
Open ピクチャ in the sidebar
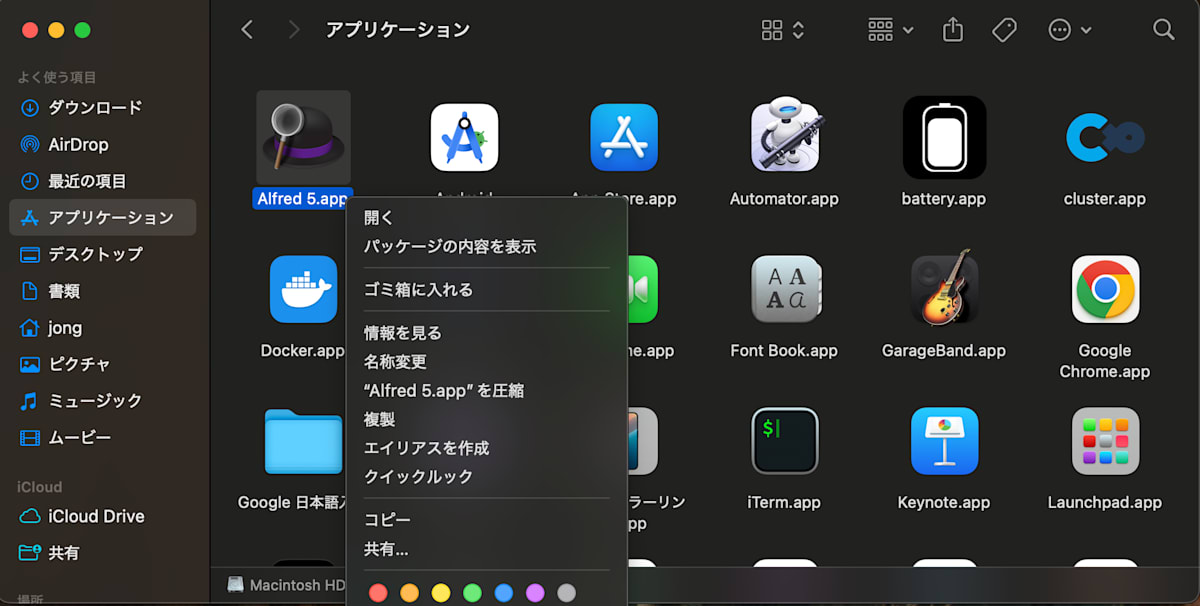pyautogui.click(x=103, y=364)
